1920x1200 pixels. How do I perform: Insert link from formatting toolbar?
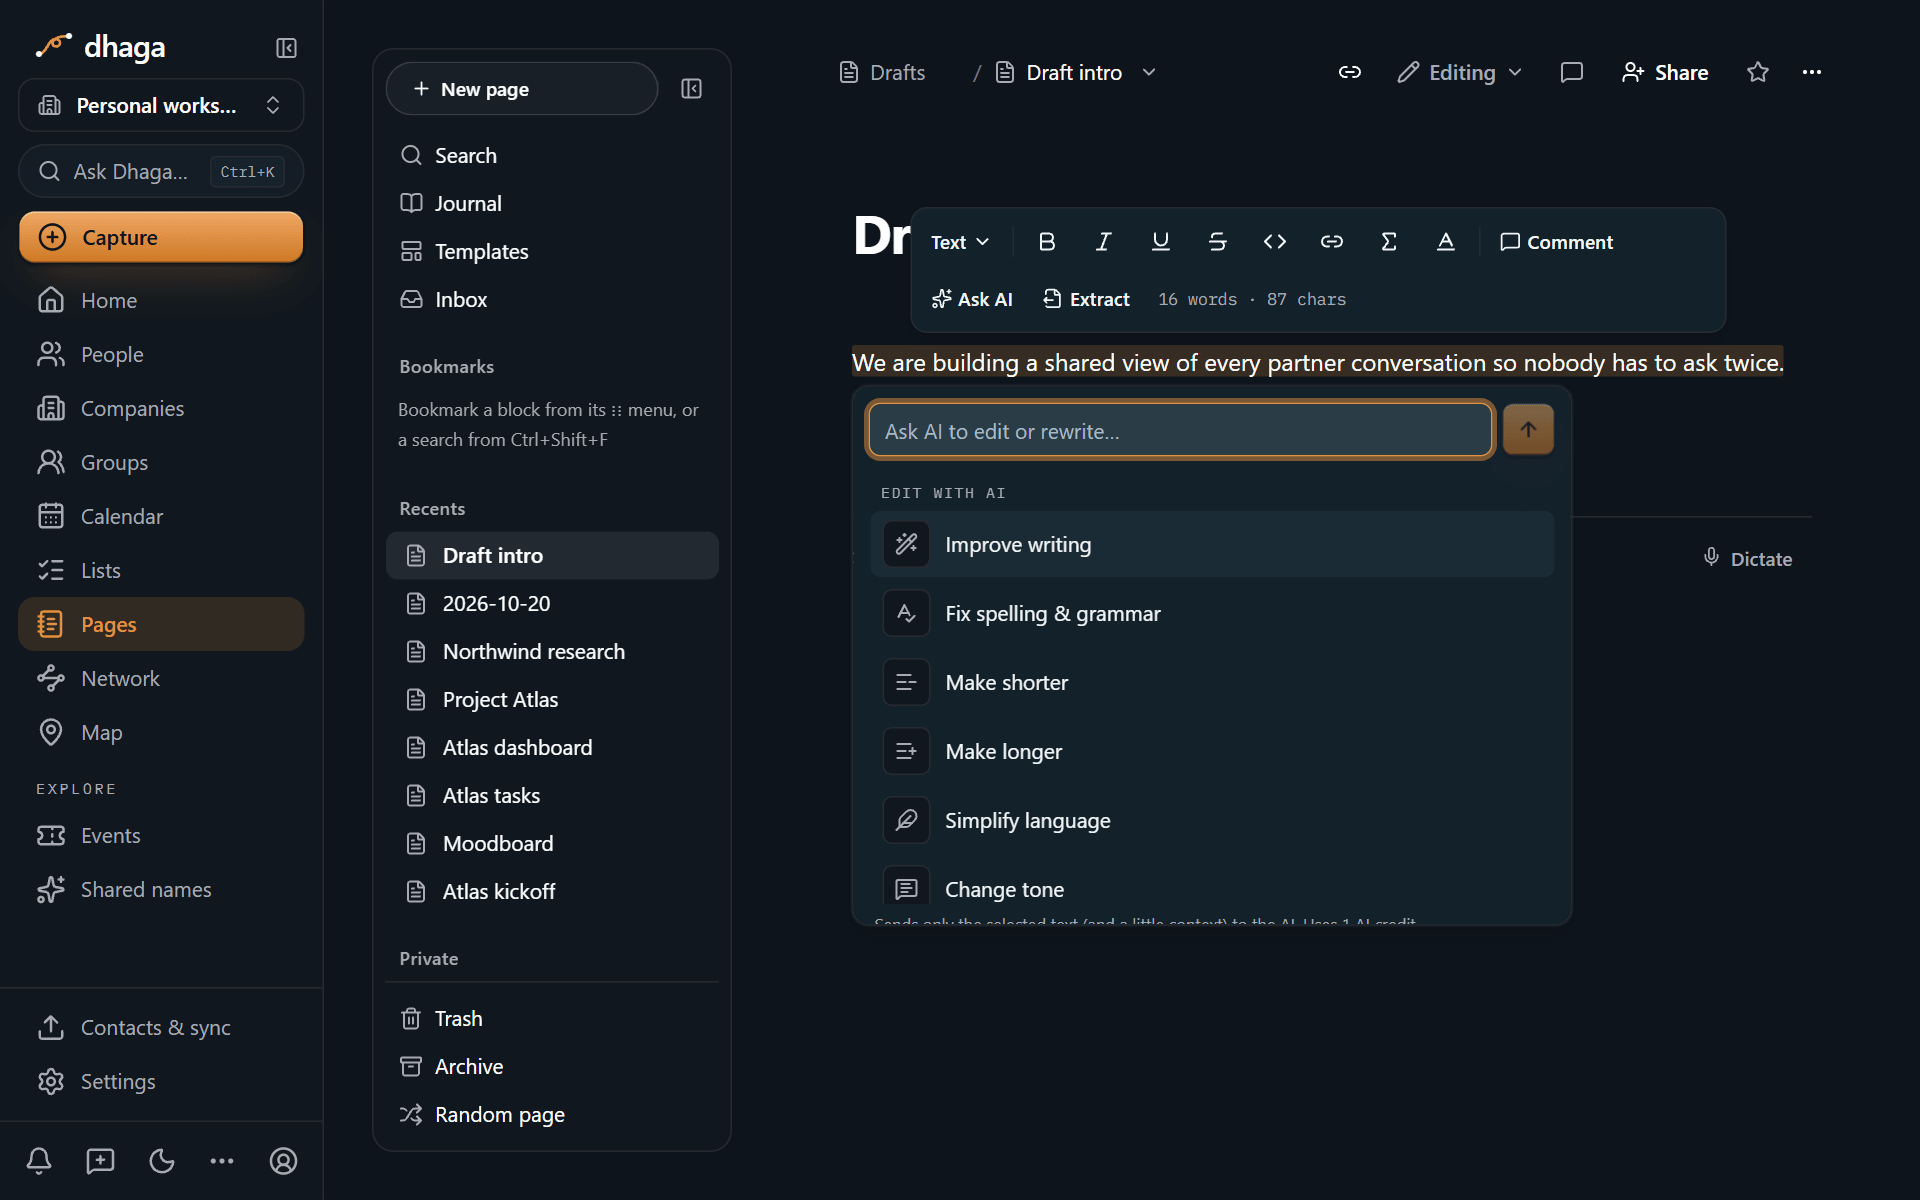1331,242
